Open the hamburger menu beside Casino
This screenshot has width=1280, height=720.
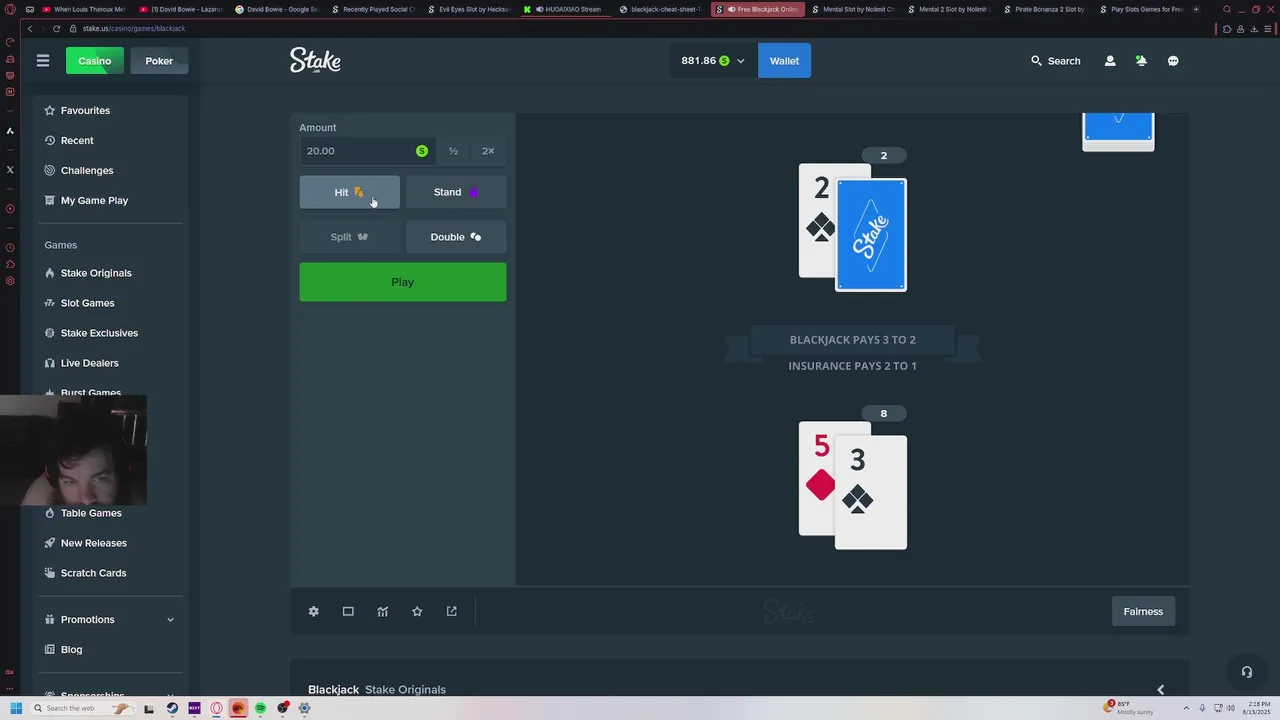pos(43,61)
